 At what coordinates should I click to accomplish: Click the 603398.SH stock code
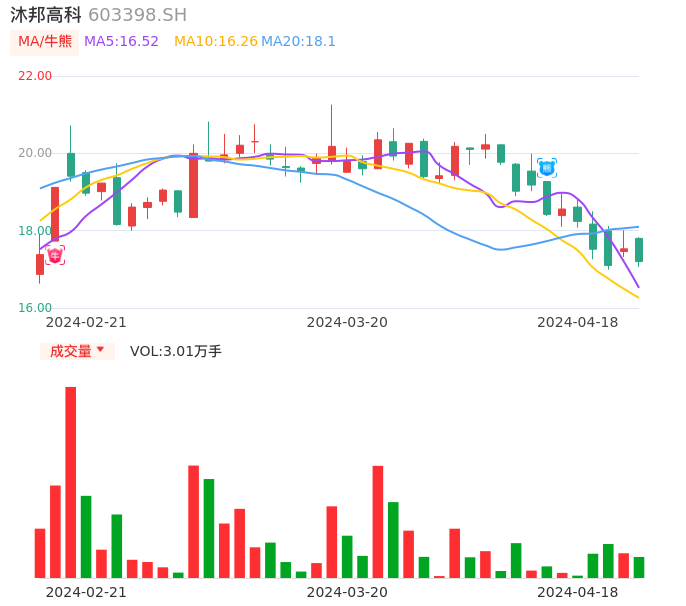[137, 15]
